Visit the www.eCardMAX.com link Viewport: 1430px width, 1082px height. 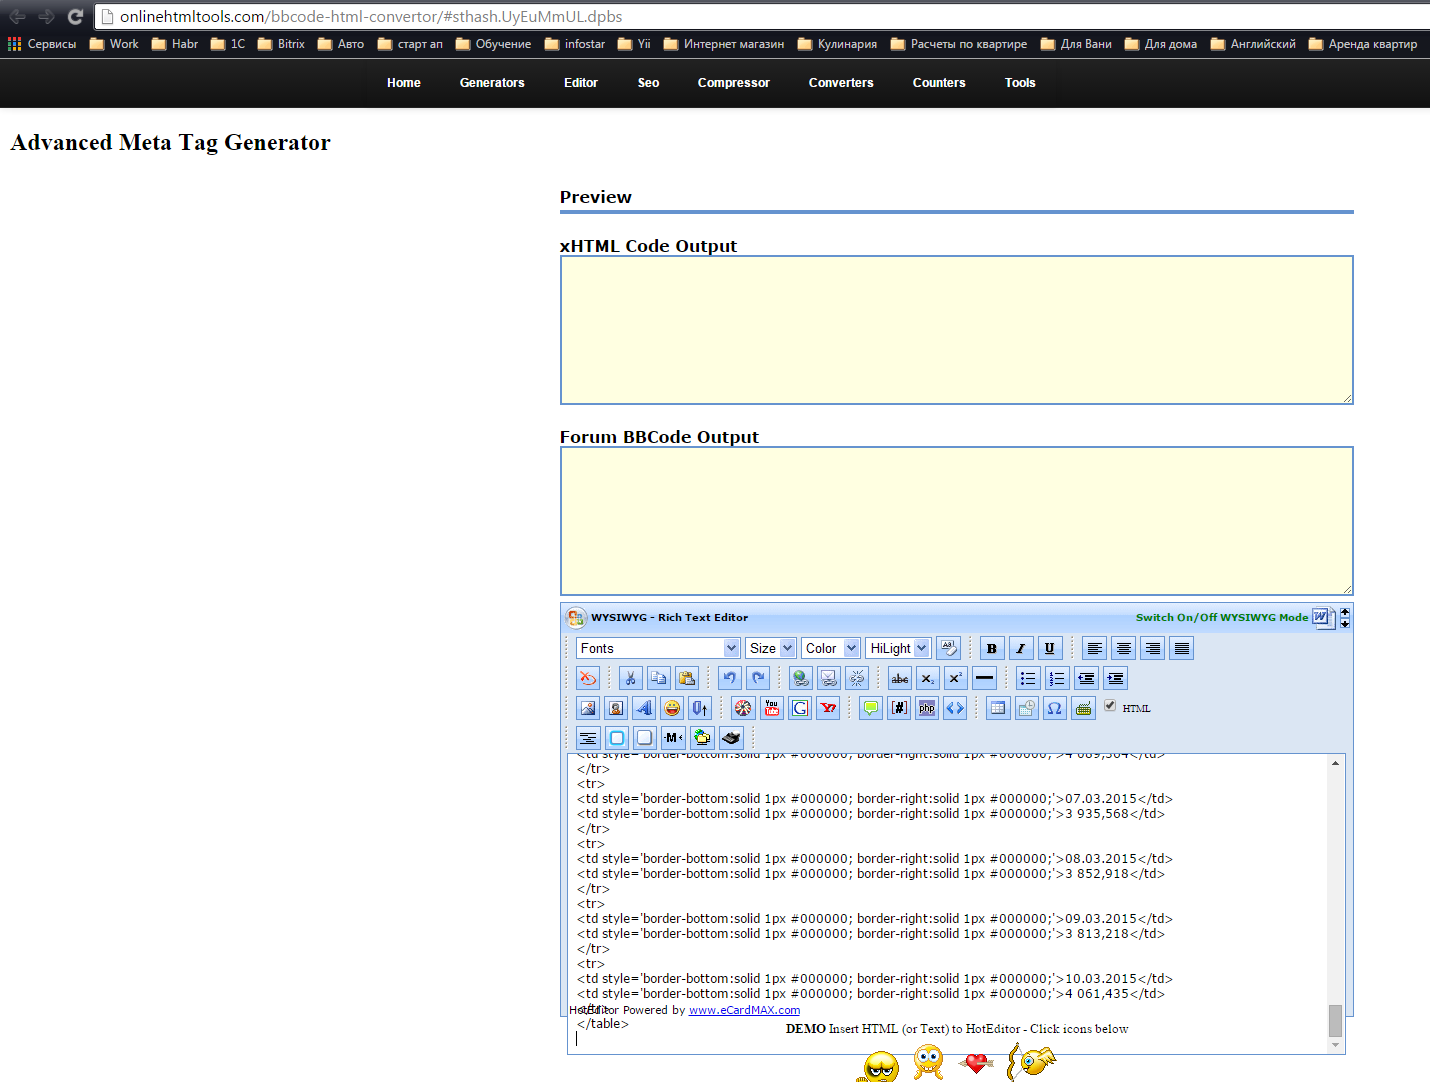(x=744, y=1010)
